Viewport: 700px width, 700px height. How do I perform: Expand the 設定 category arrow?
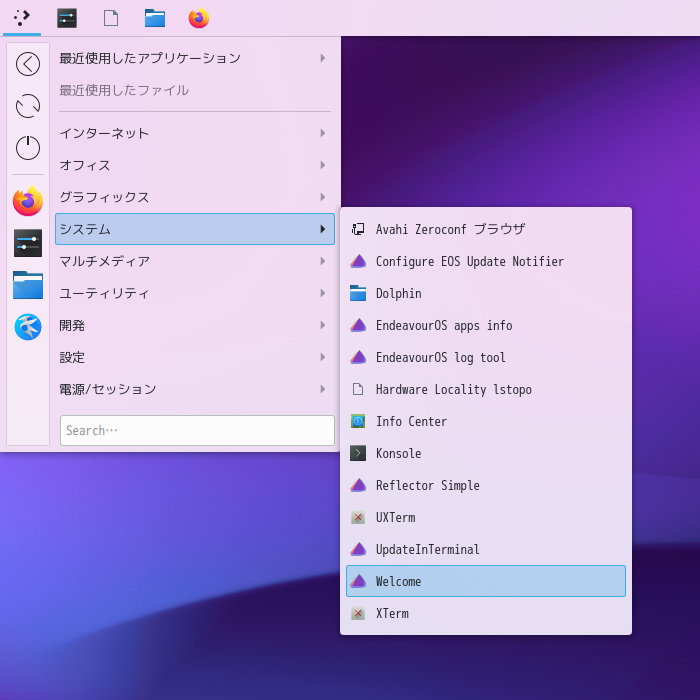(x=323, y=357)
